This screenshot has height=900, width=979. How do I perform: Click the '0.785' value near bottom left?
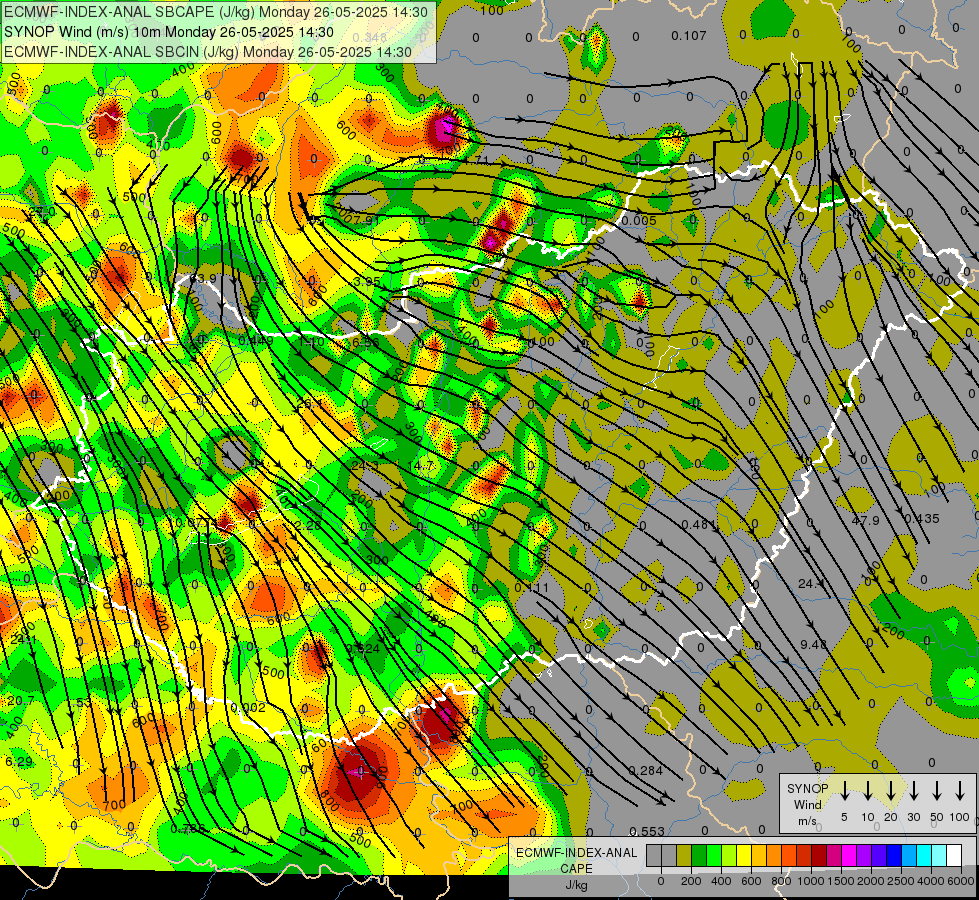click(188, 829)
